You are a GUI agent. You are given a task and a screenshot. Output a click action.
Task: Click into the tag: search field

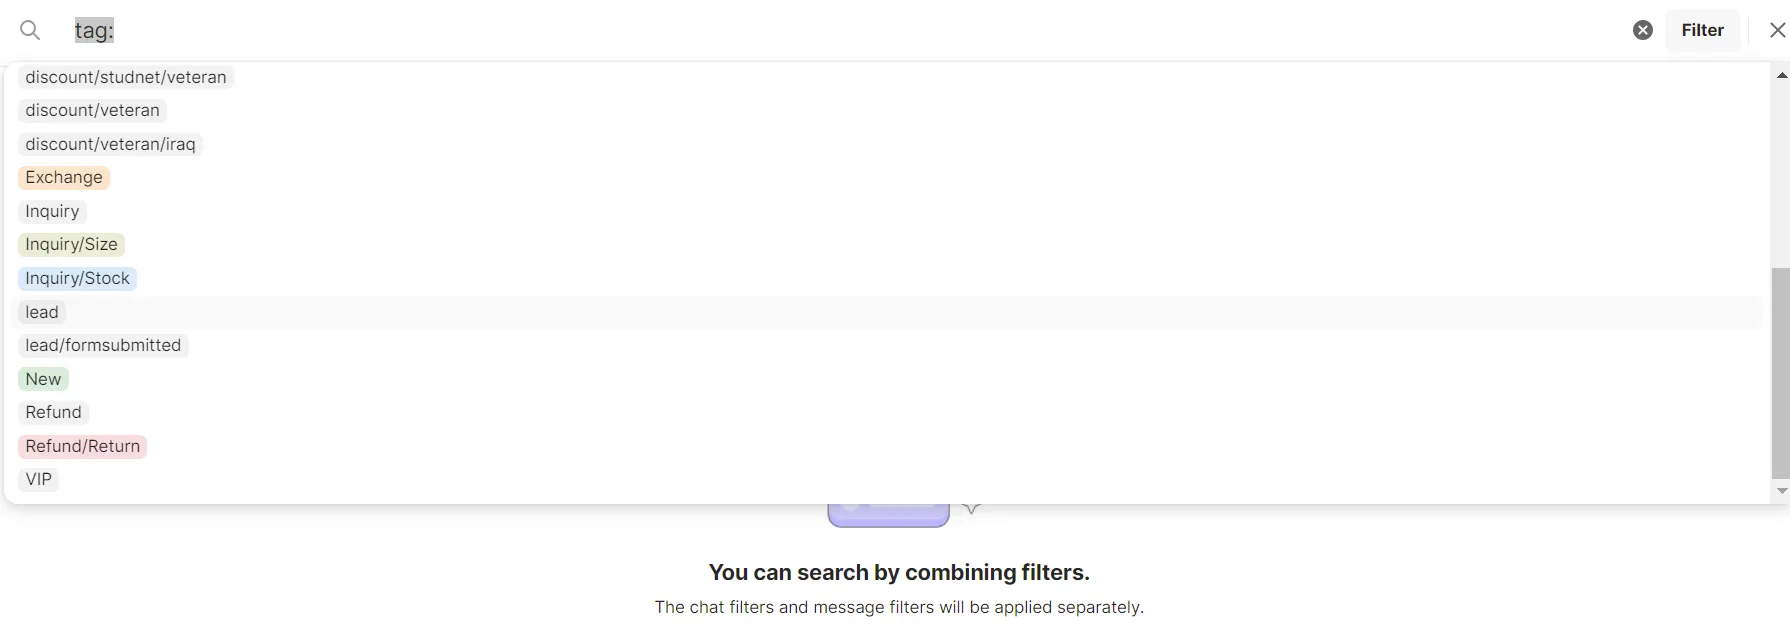[800, 30]
